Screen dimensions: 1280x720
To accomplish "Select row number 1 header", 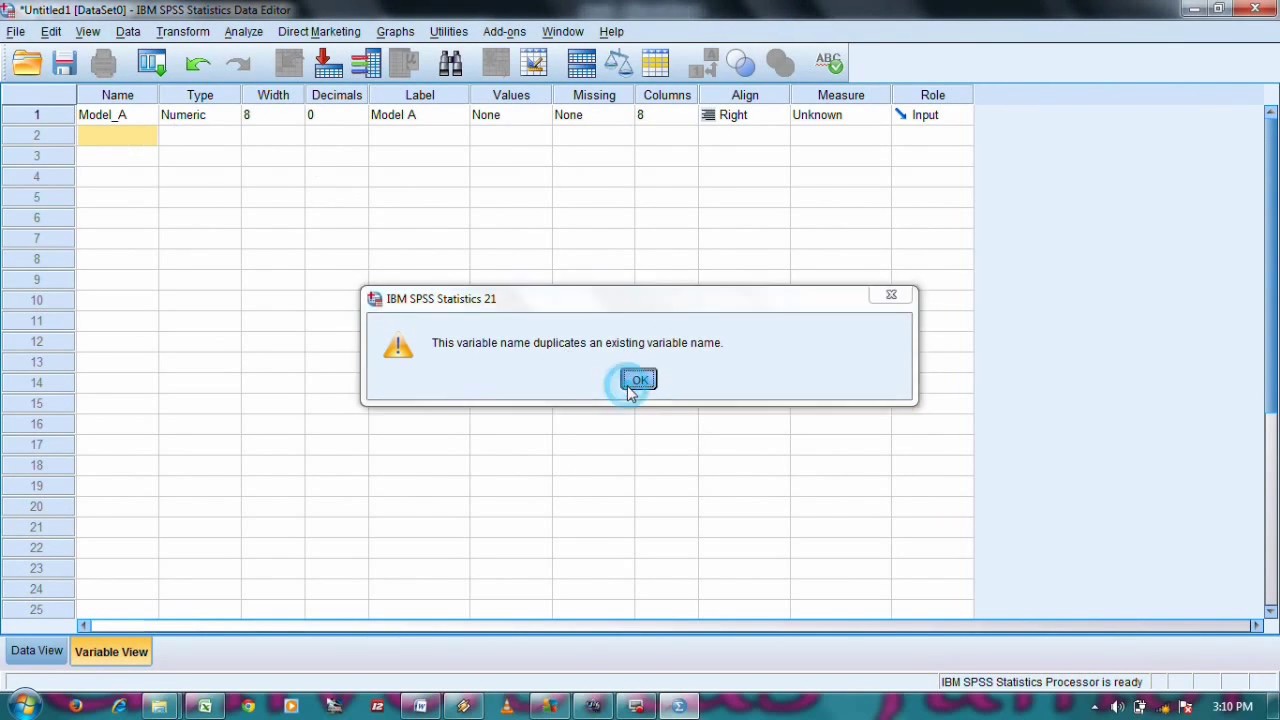I will pos(37,115).
